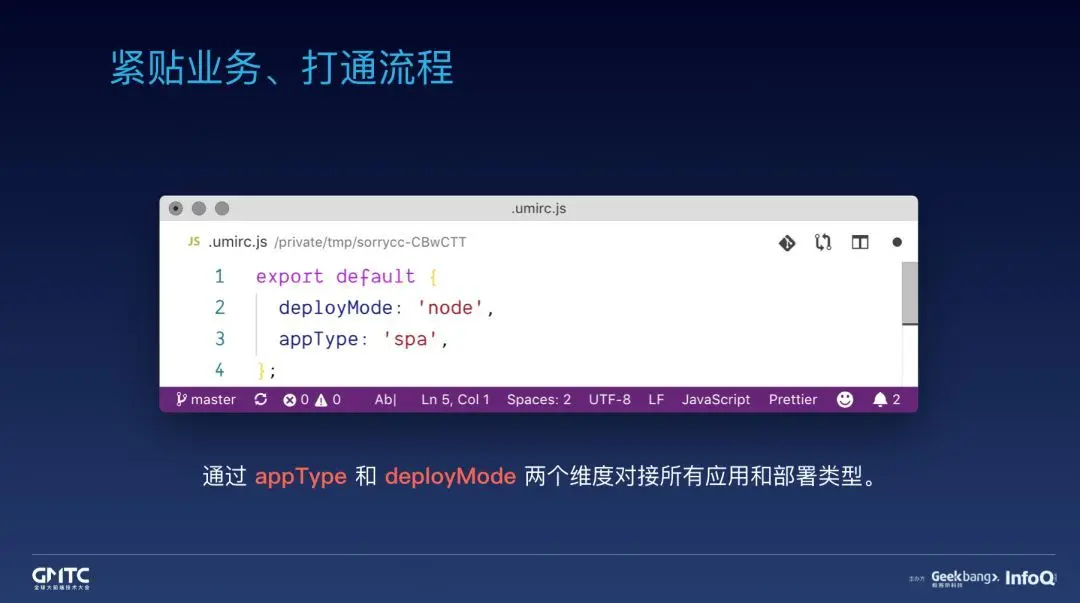Click Ln 5, Col 1 to go to line

455,400
